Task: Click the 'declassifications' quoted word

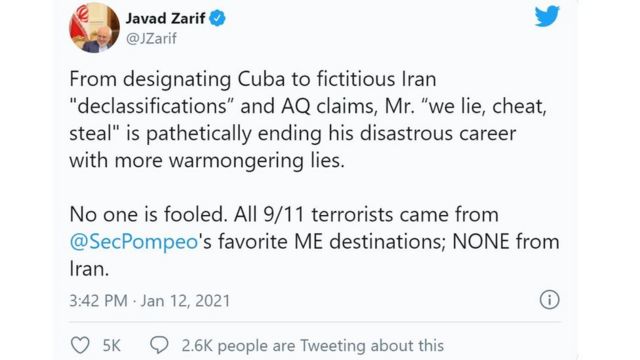Action: click(x=152, y=106)
